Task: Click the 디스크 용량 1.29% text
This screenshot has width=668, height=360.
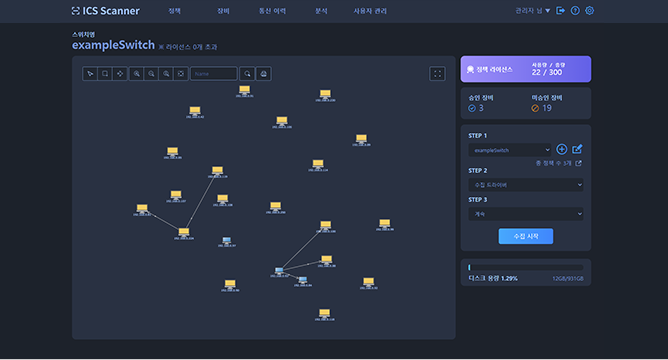Action: click(493, 278)
